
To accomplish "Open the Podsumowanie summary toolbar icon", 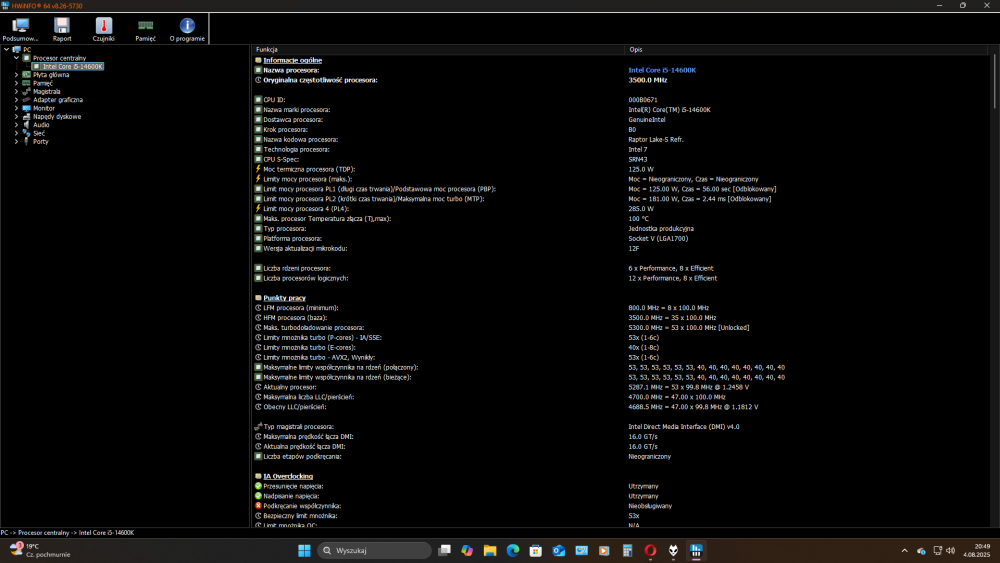I will pos(20,28).
